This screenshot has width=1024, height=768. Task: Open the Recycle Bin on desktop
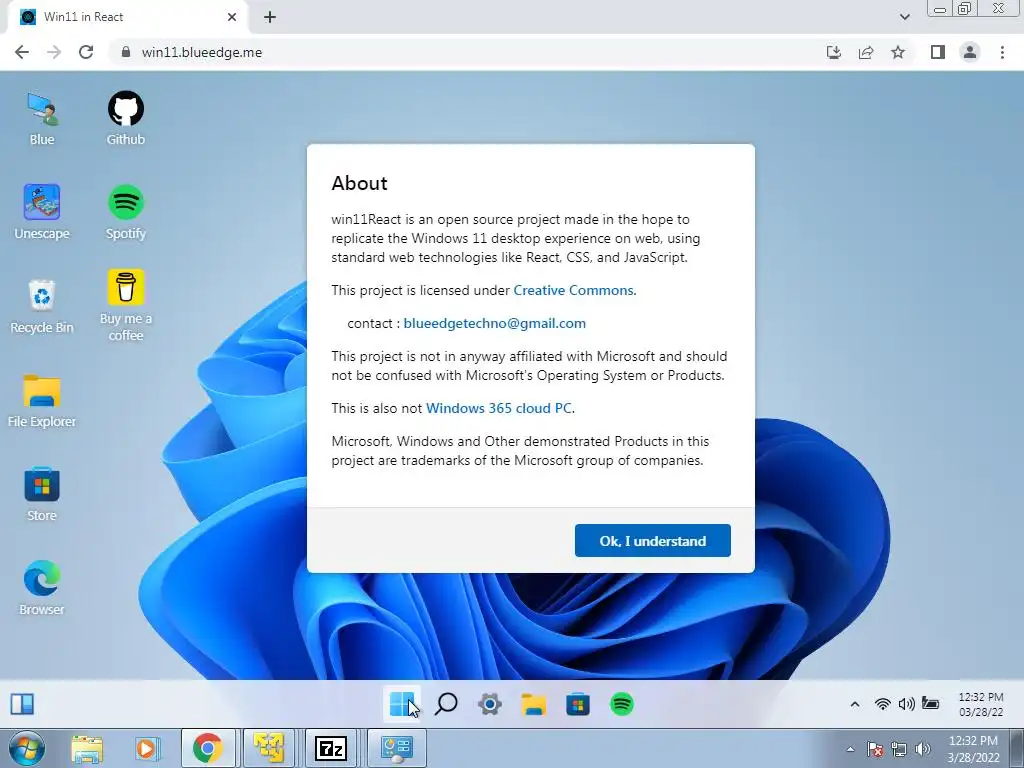[42, 306]
